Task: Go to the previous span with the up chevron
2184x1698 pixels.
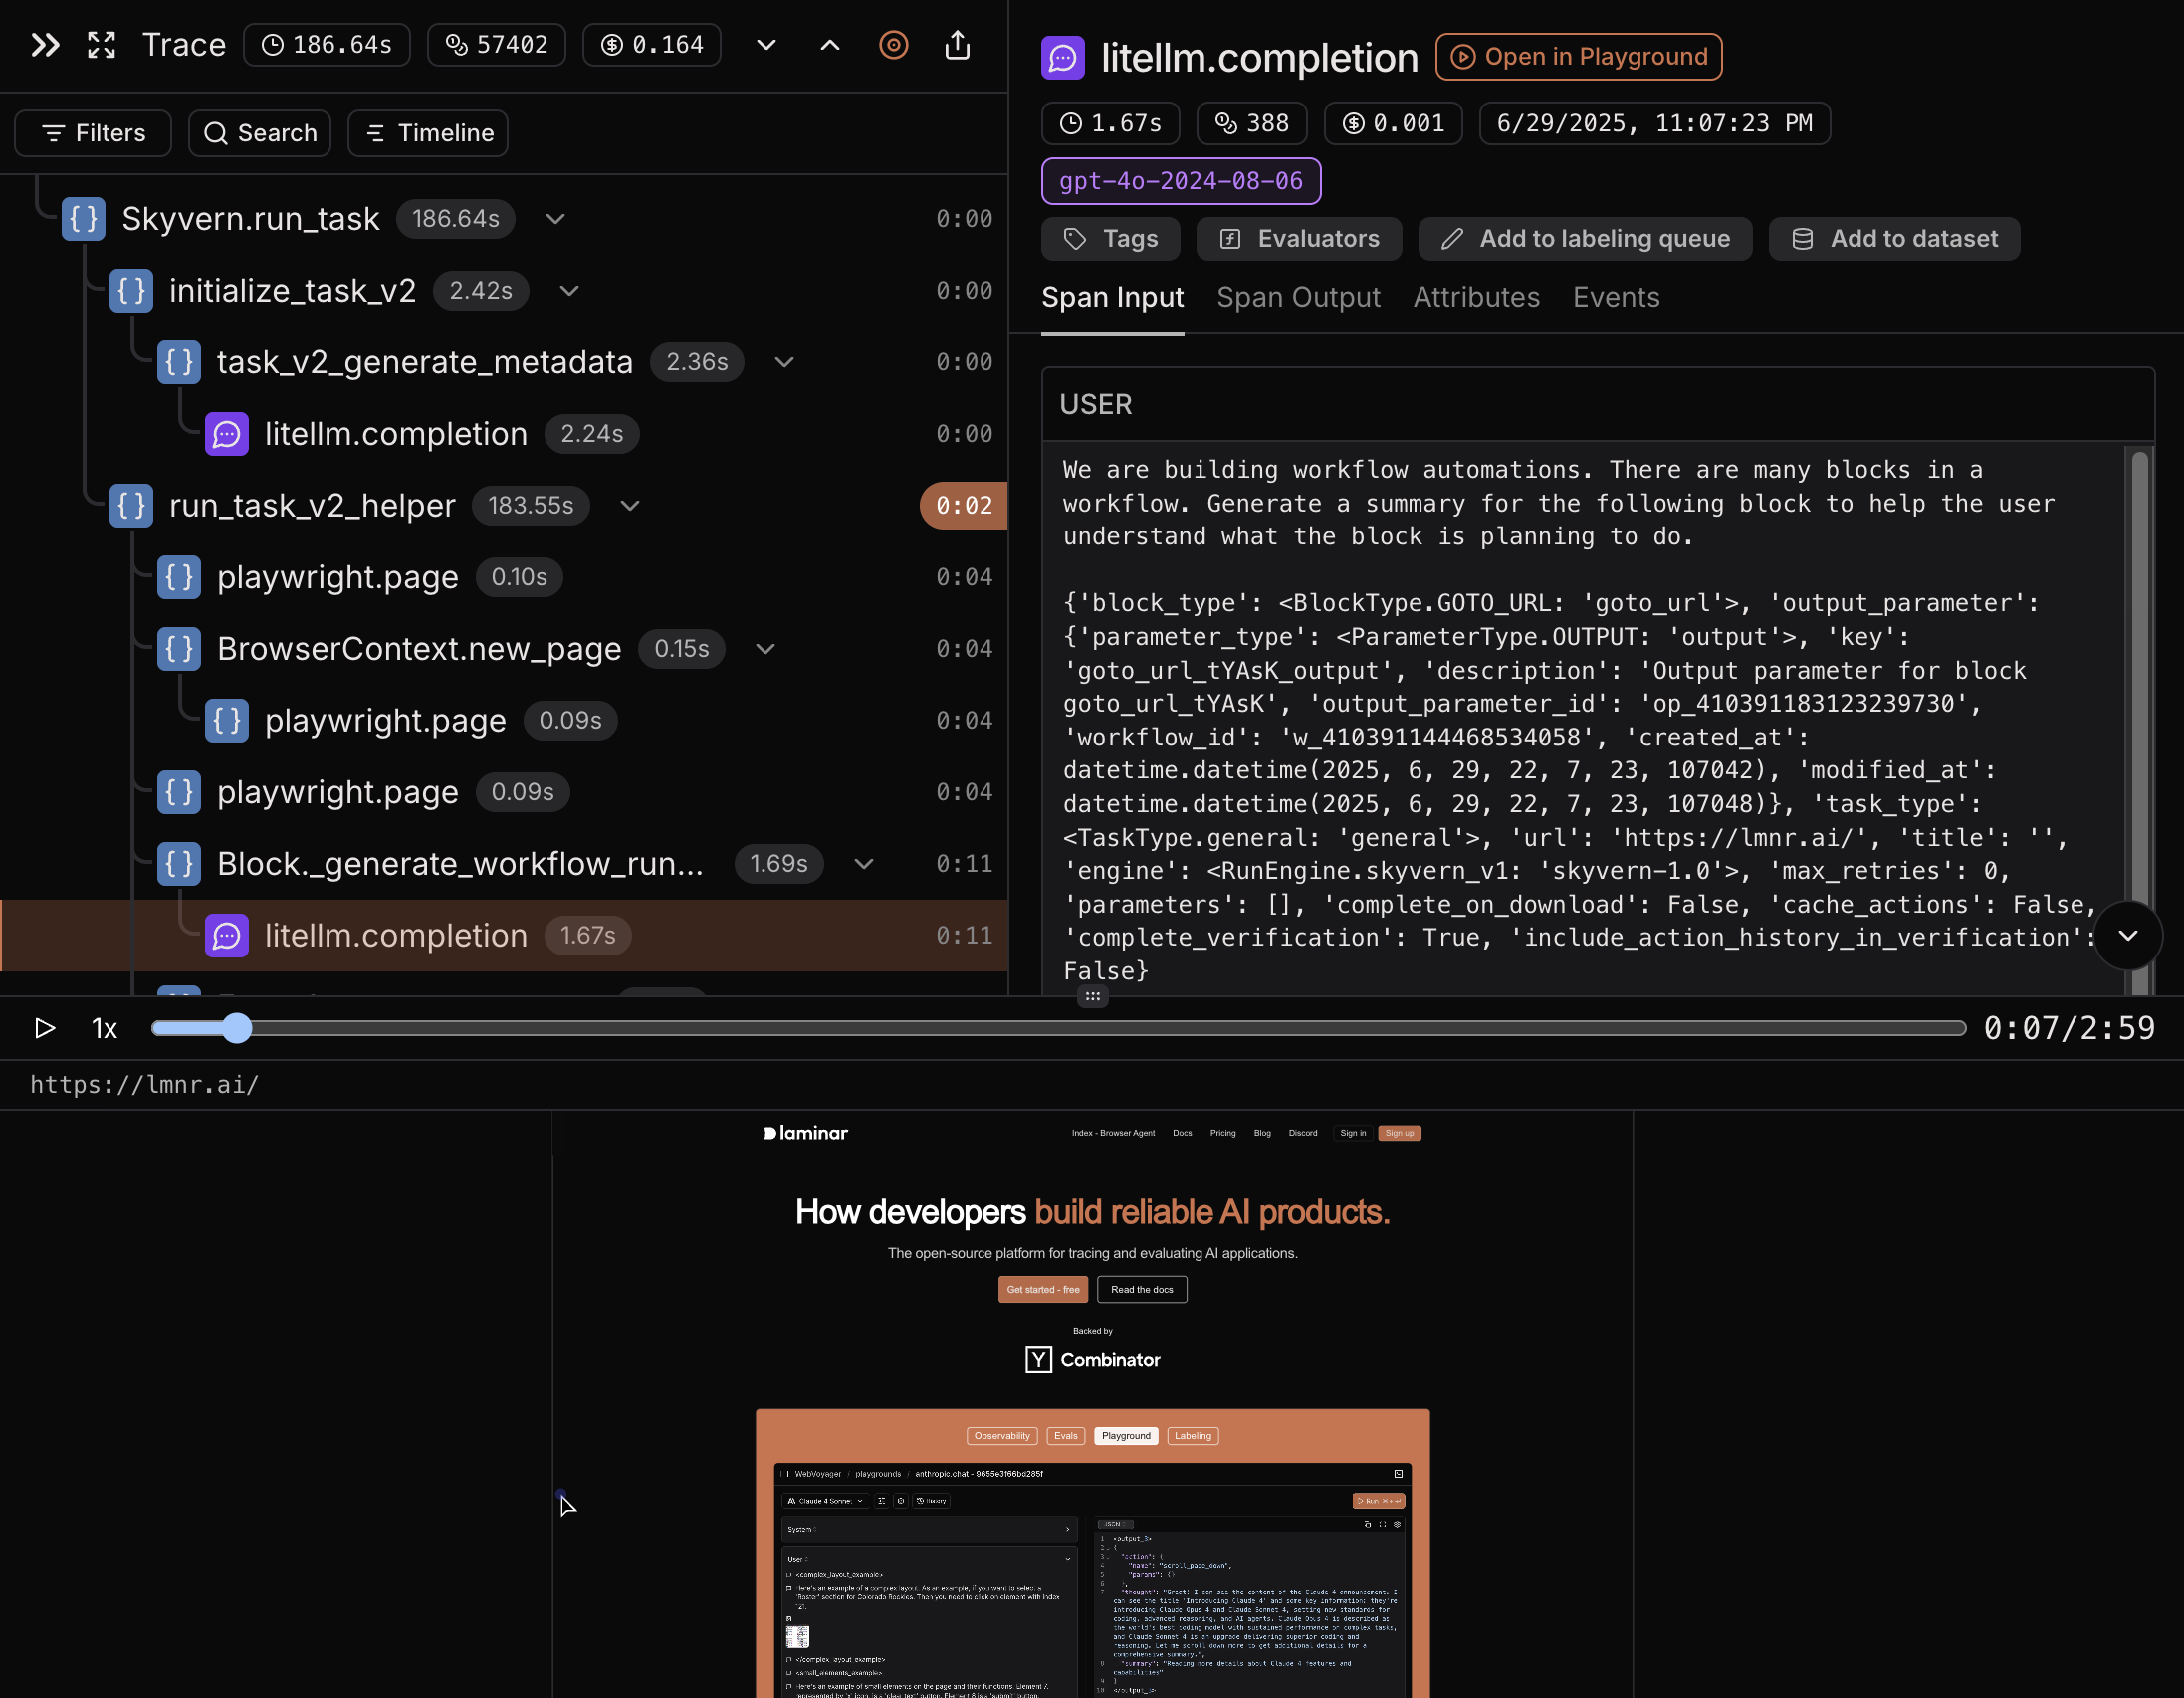Action: (x=830, y=45)
